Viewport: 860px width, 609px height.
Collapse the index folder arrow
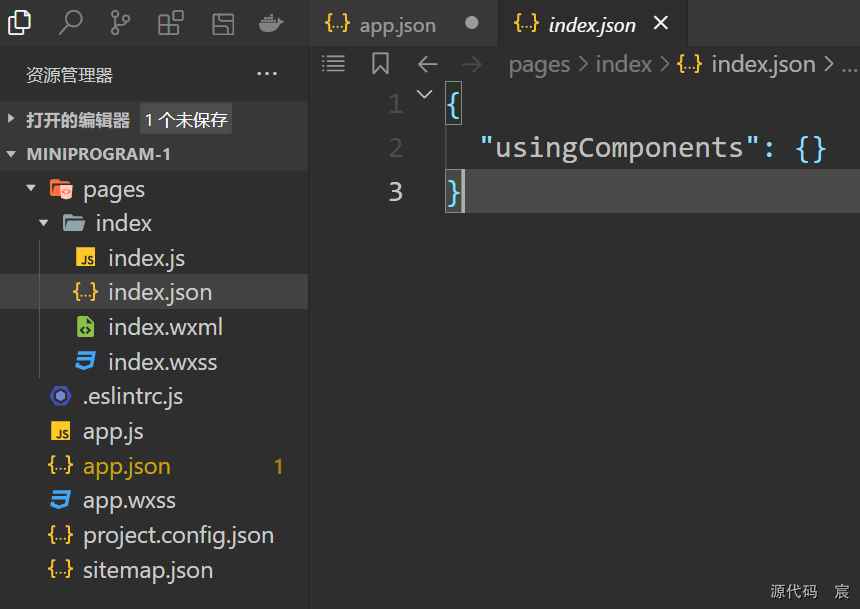[x=44, y=223]
